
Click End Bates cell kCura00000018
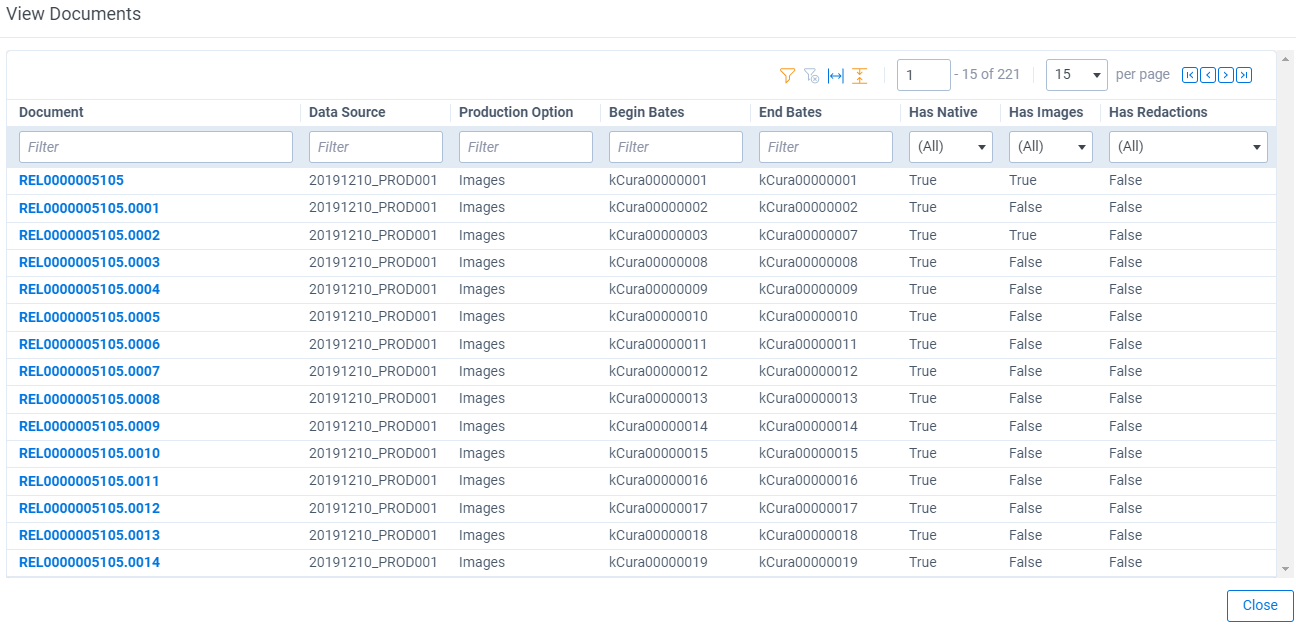(x=808, y=535)
